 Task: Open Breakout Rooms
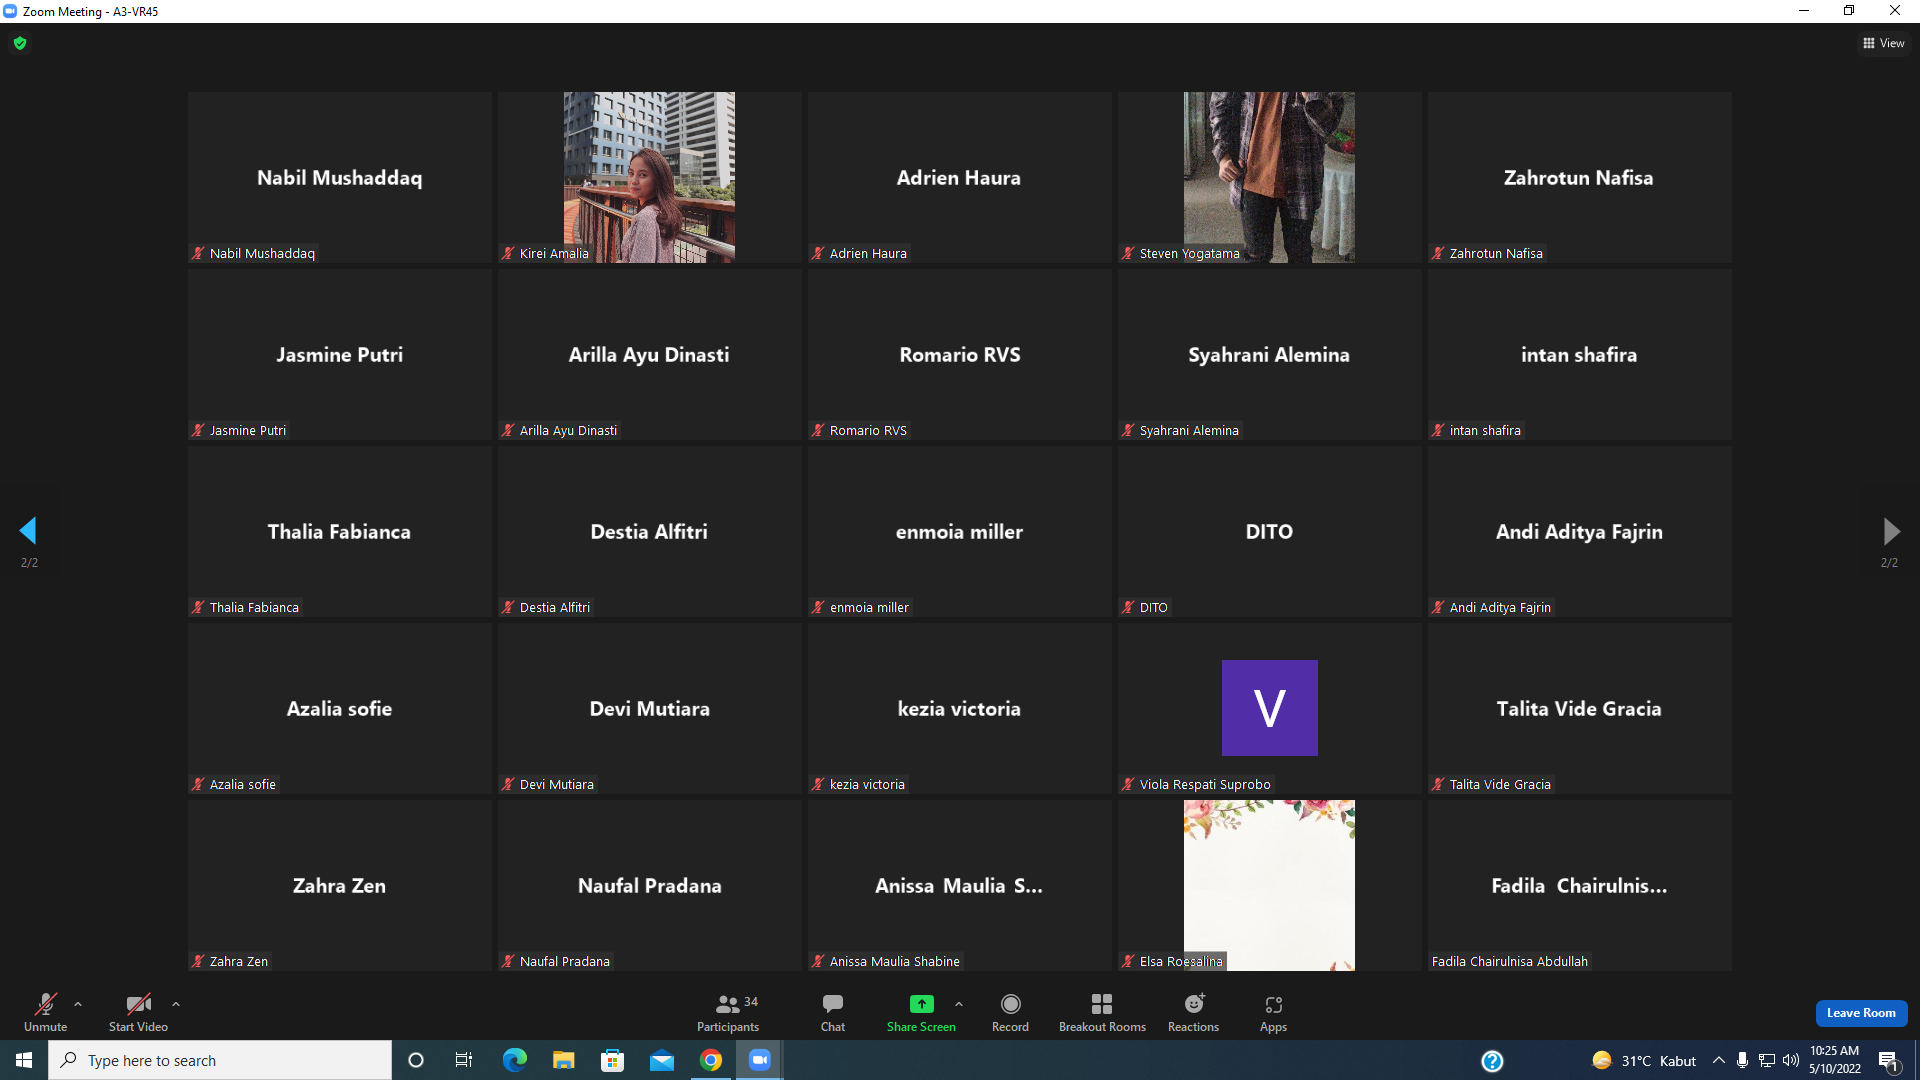click(1102, 1012)
